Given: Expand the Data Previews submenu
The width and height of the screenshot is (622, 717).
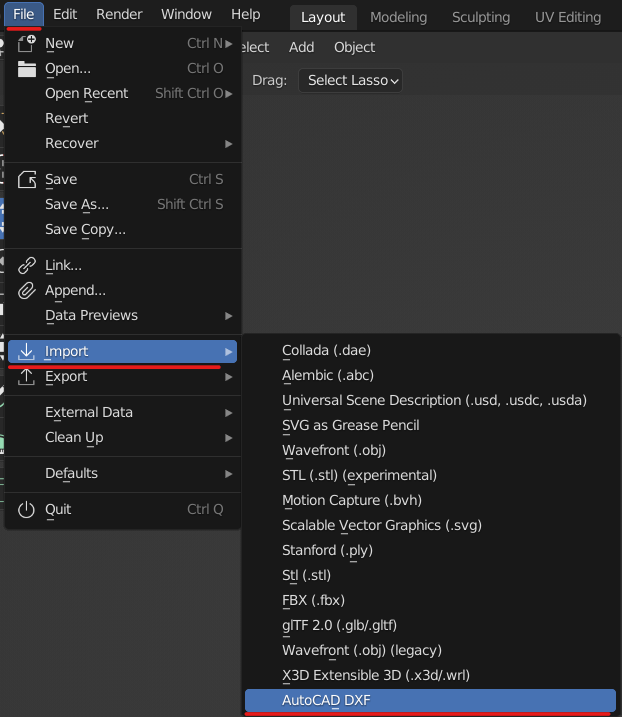Looking at the screenshot, I should pyautogui.click(x=229, y=316).
